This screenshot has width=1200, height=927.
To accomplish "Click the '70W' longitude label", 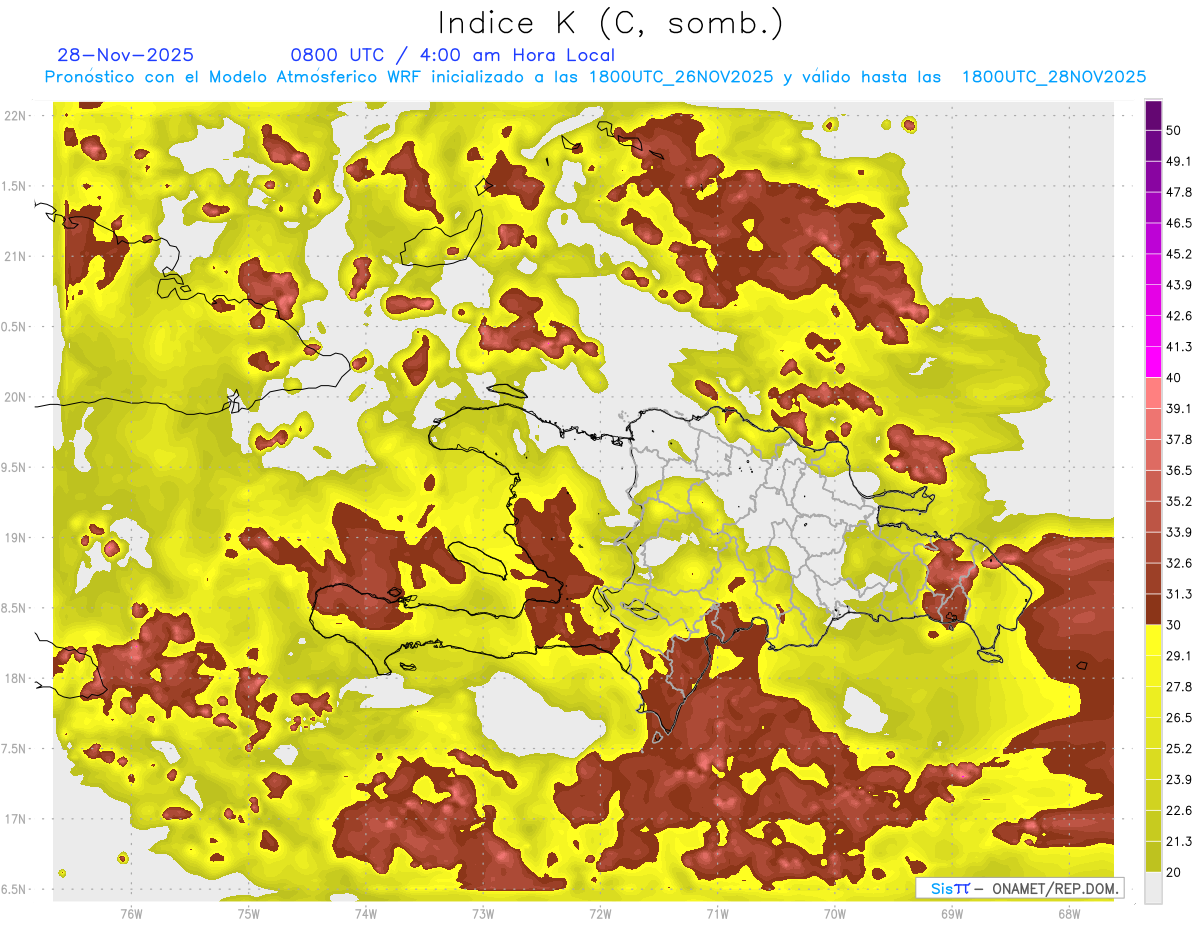I will [x=835, y=912].
